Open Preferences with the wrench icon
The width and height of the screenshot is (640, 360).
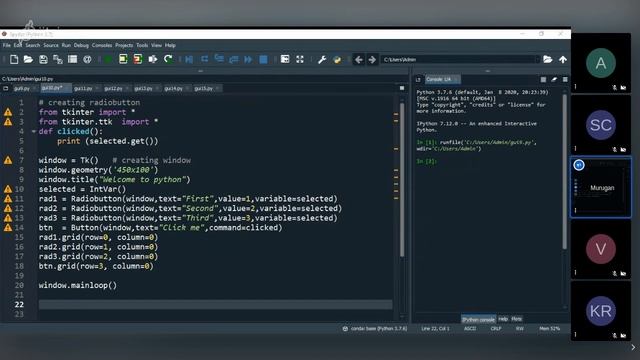pos(322,60)
